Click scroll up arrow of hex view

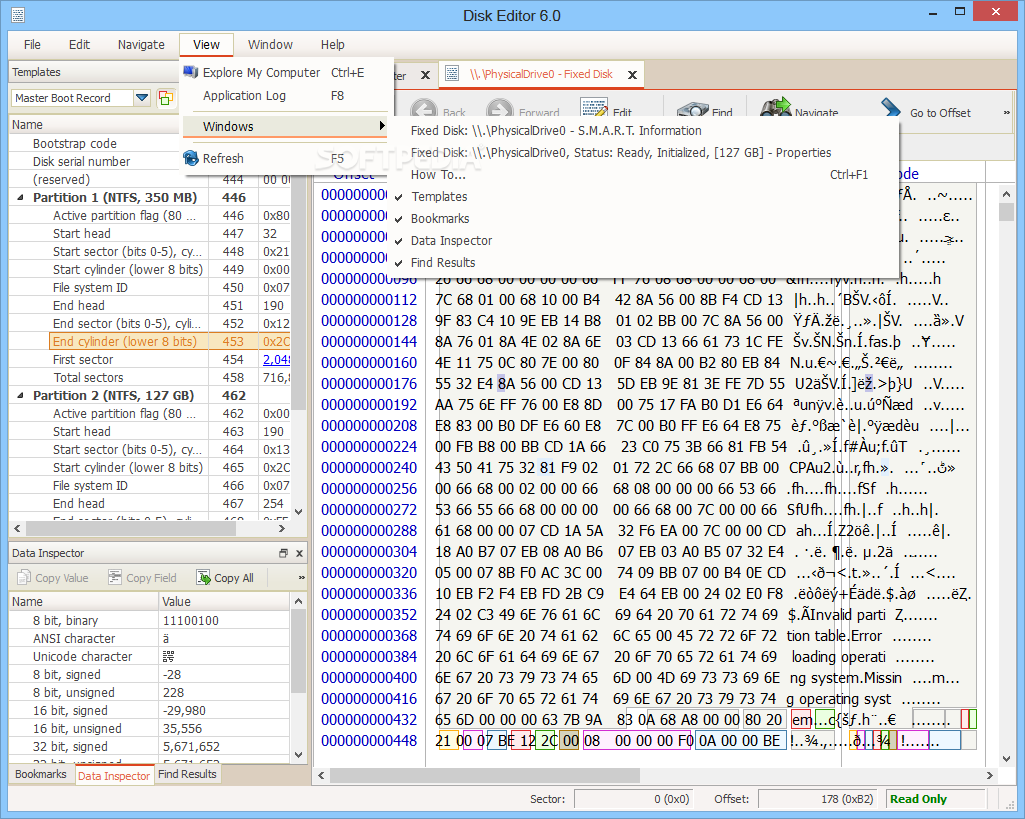click(1006, 193)
